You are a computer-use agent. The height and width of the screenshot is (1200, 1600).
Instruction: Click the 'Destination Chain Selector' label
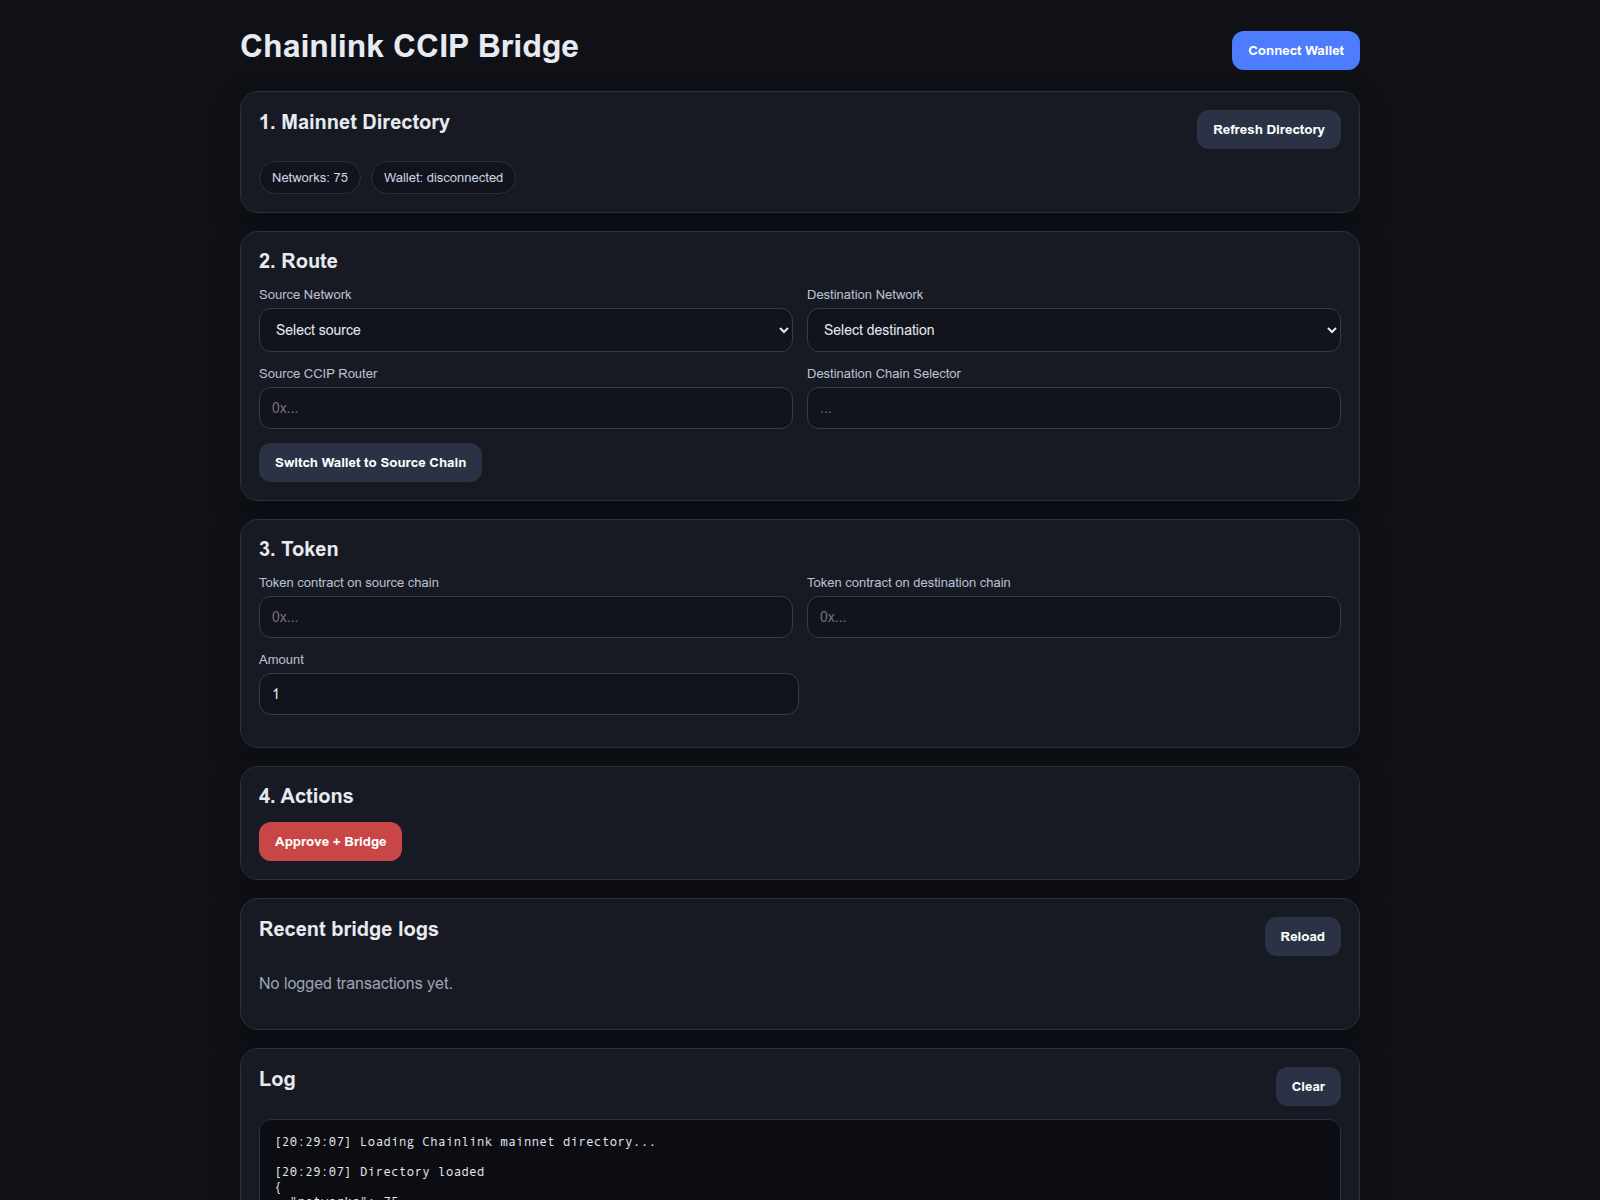point(884,373)
